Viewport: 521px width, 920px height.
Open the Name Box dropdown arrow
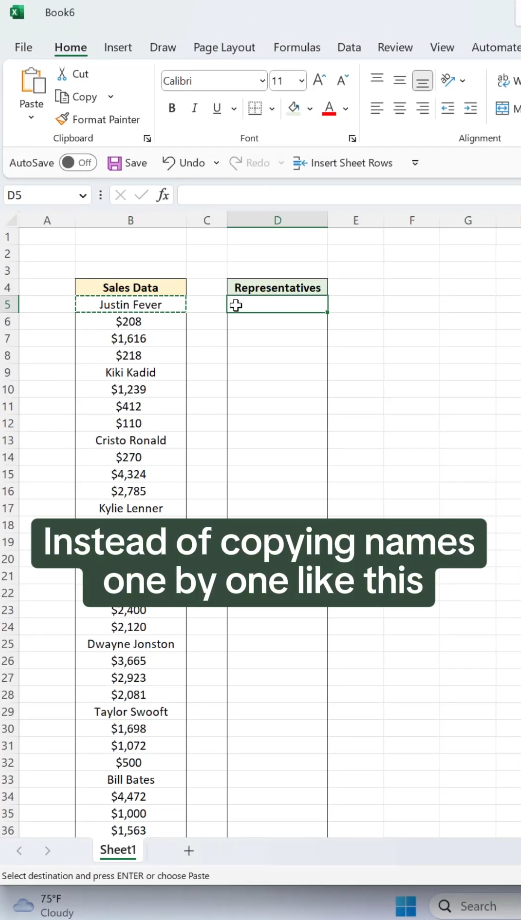(x=83, y=195)
